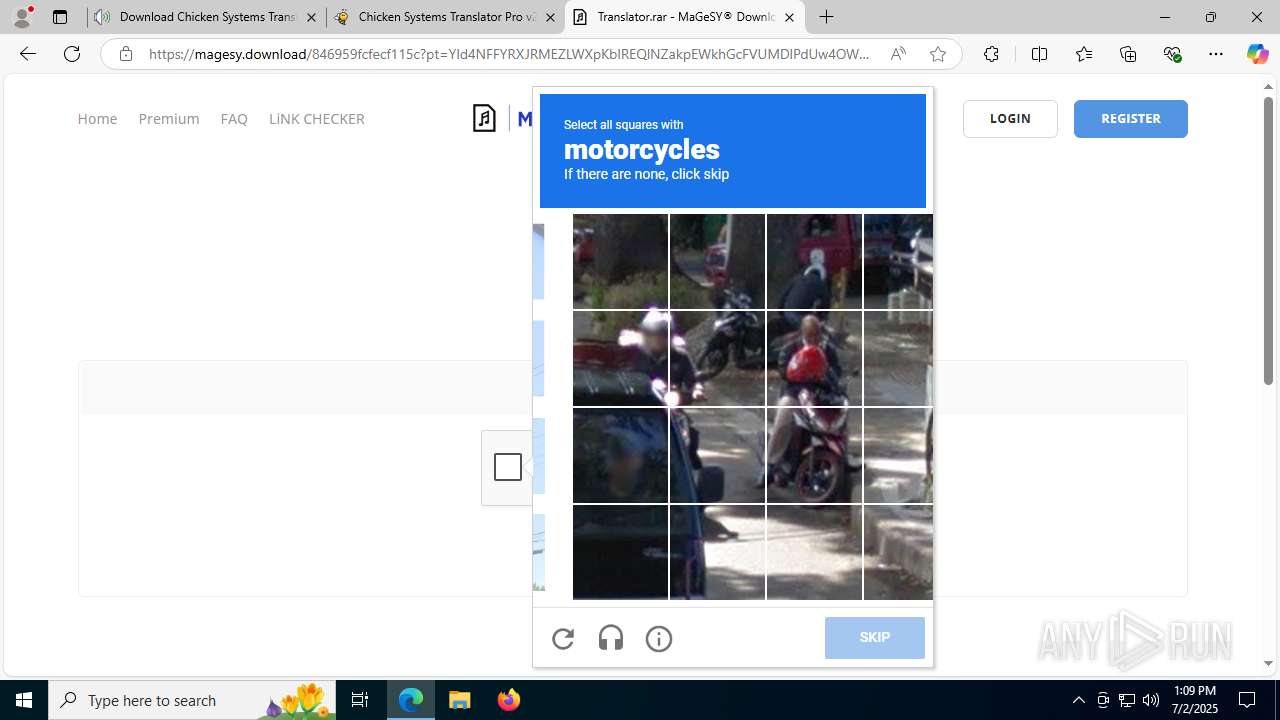Add page to favorites star

coord(938,54)
